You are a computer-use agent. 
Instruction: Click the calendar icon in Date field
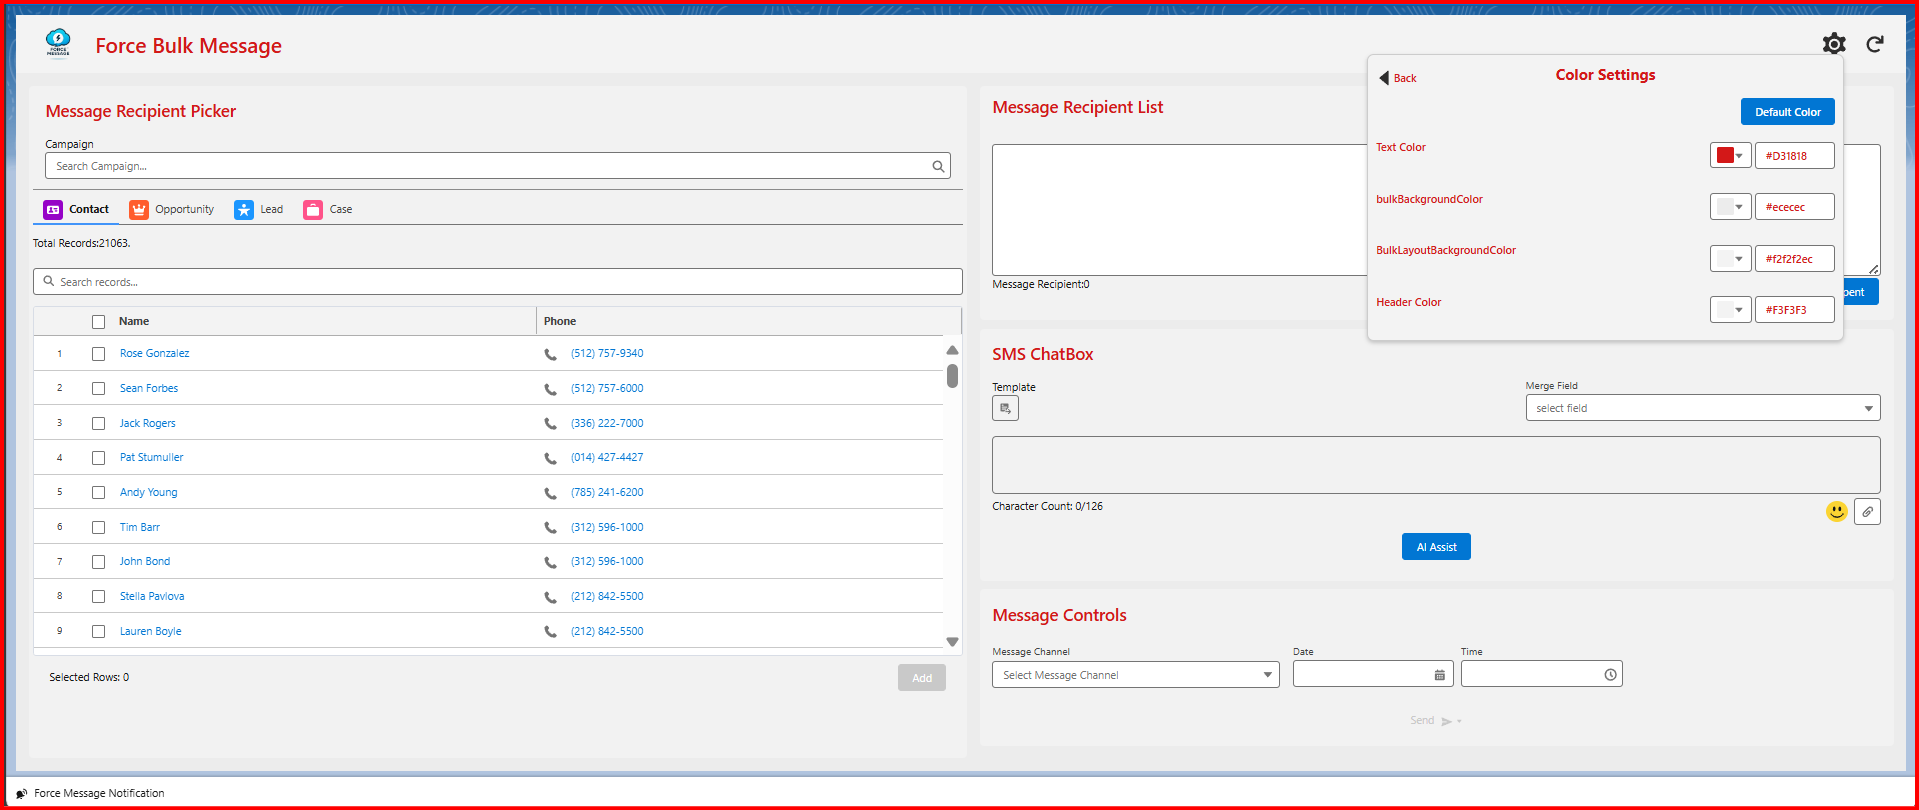(1439, 675)
